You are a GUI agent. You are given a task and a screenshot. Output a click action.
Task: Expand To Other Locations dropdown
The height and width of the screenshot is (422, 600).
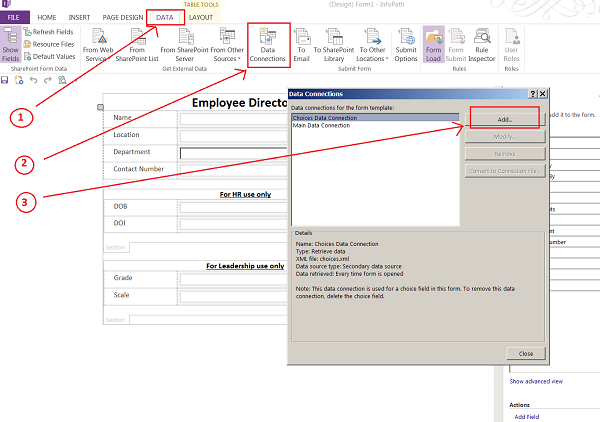point(372,44)
